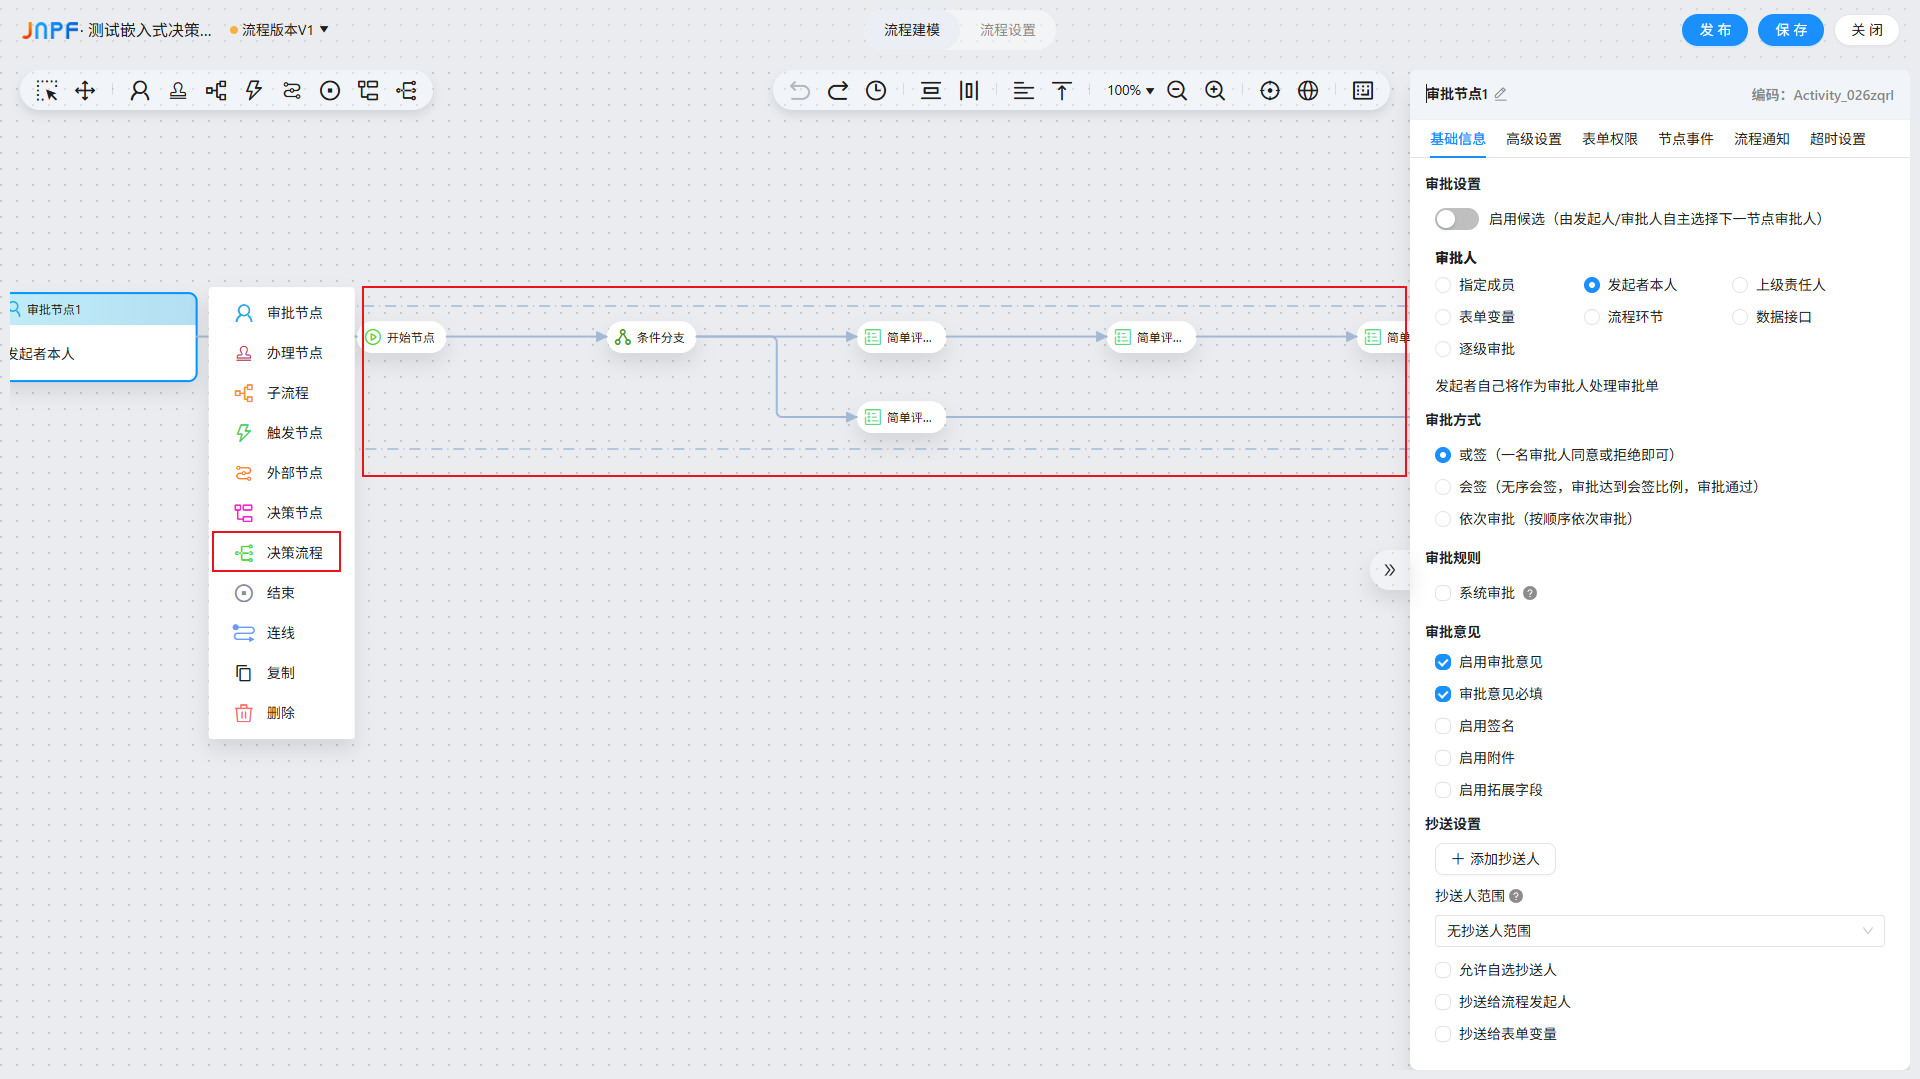Screen dimensions: 1920x1079
Task: Click the zoom in magnifier icon
Action: [x=1215, y=91]
